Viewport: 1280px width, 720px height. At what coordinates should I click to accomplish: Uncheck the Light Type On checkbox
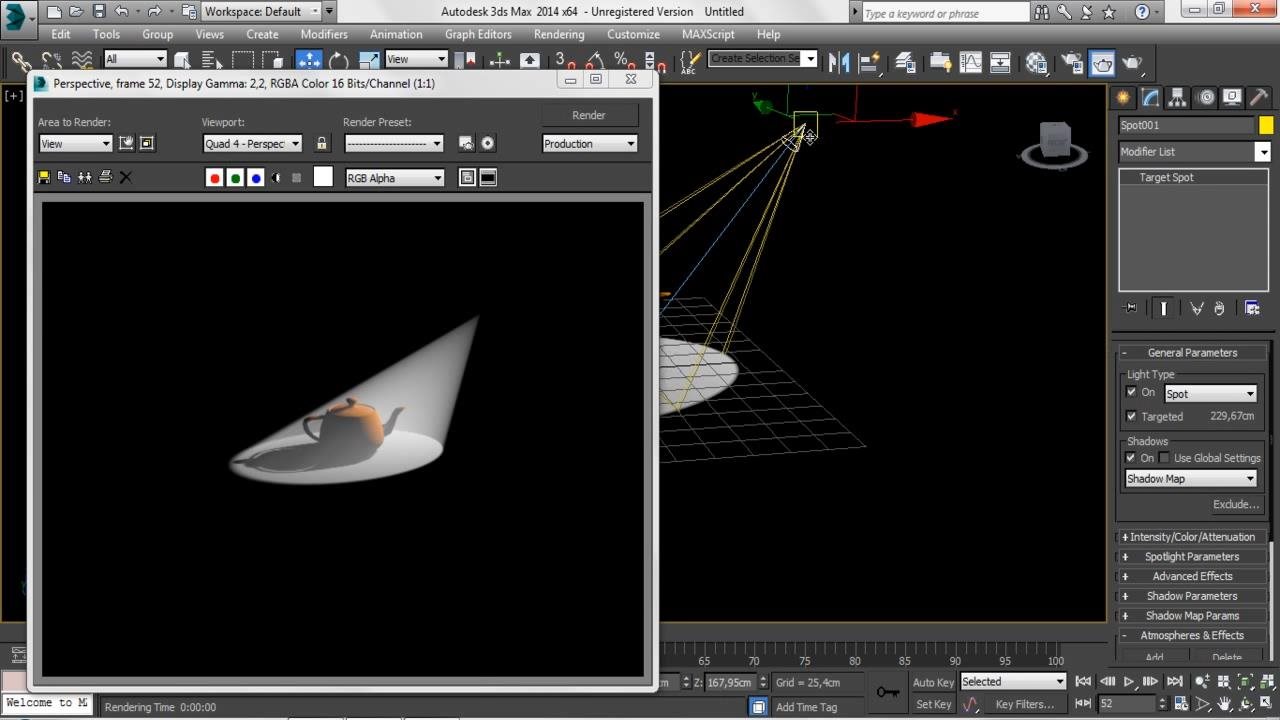pyautogui.click(x=1131, y=392)
